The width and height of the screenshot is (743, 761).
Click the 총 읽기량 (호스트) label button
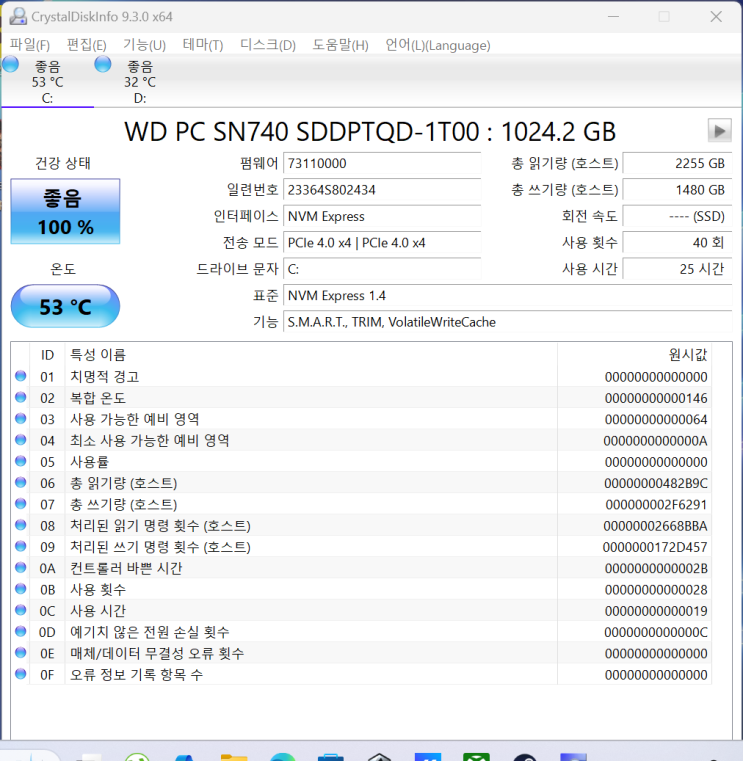pos(564,164)
